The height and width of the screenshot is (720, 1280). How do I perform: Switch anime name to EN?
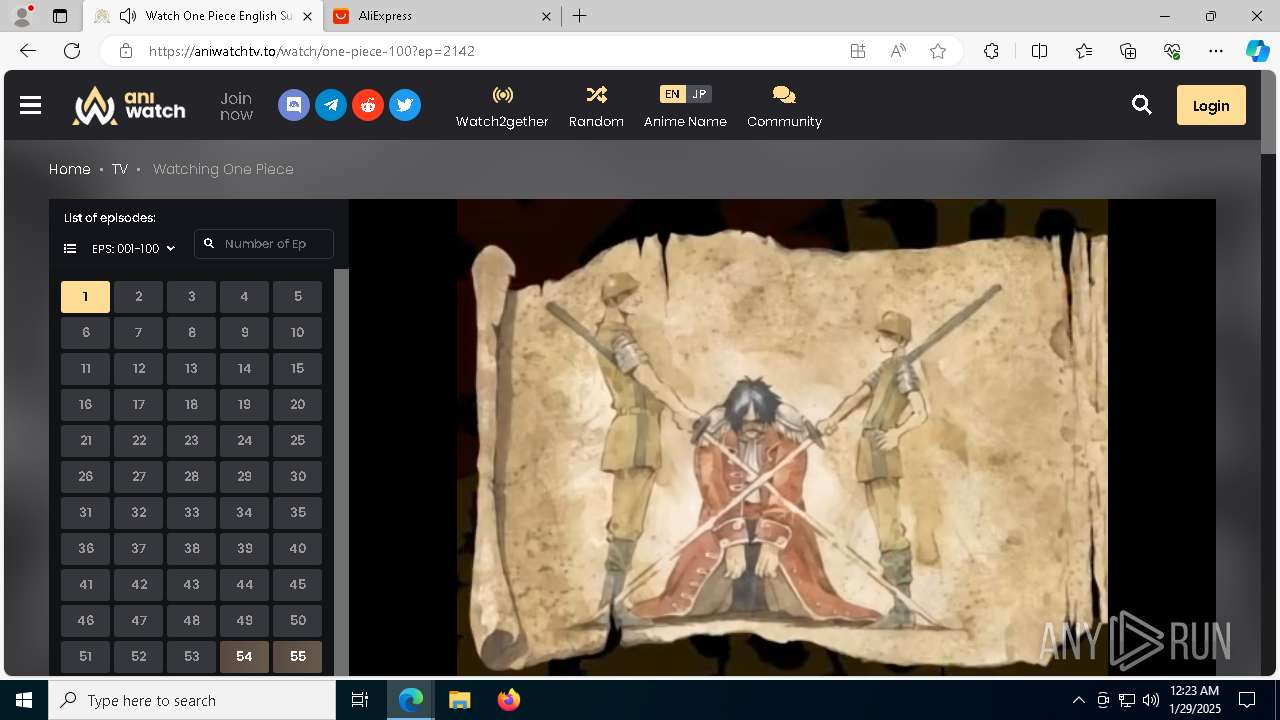(672, 94)
